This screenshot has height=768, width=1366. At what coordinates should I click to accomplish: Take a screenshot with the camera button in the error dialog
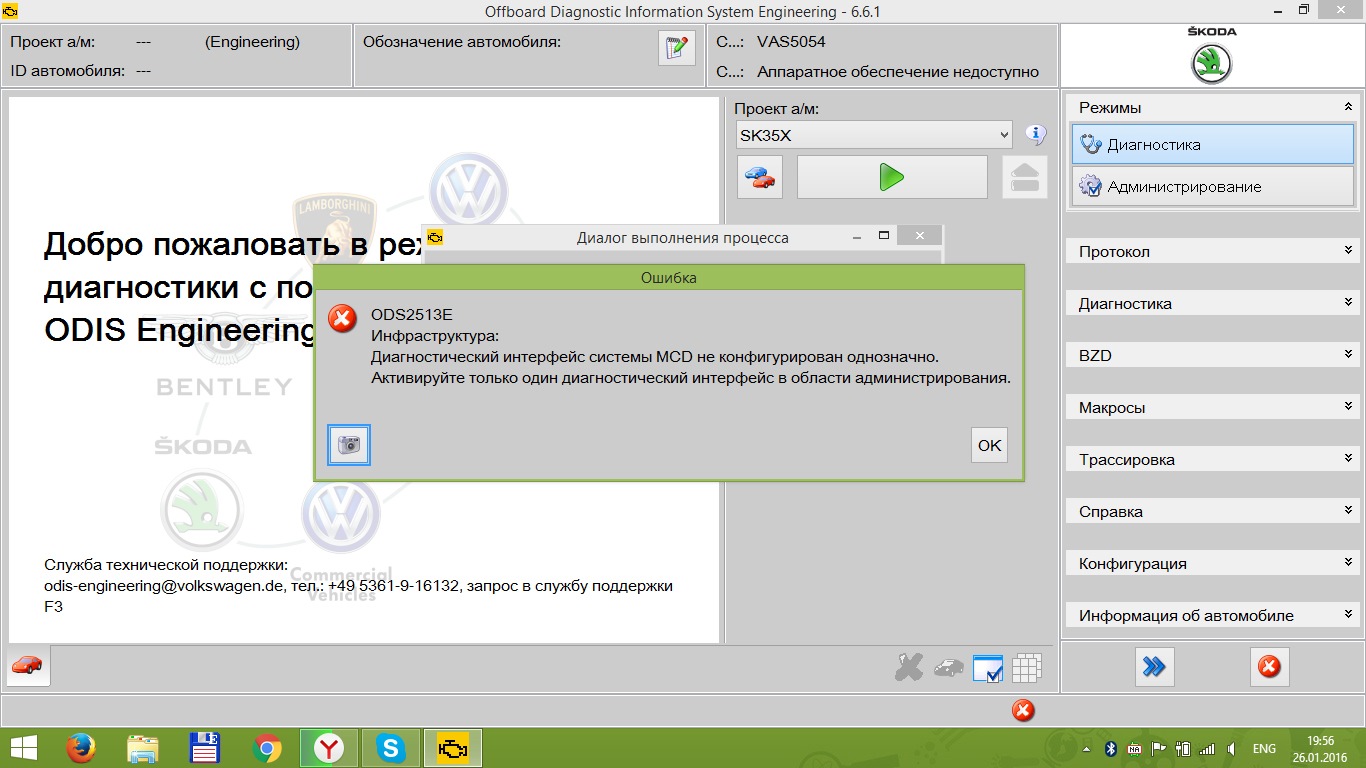click(x=349, y=445)
